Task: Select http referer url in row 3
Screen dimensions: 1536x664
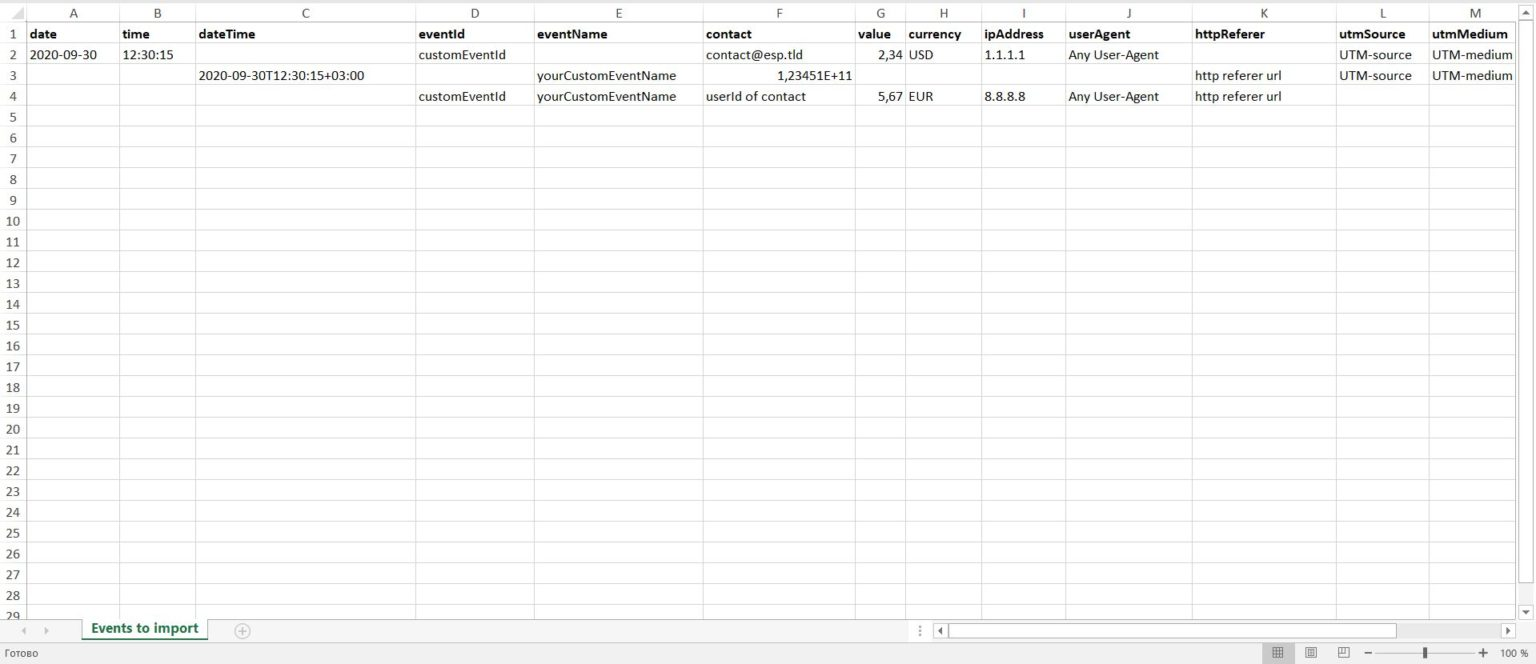Action: pyautogui.click(x=1264, y=75)
